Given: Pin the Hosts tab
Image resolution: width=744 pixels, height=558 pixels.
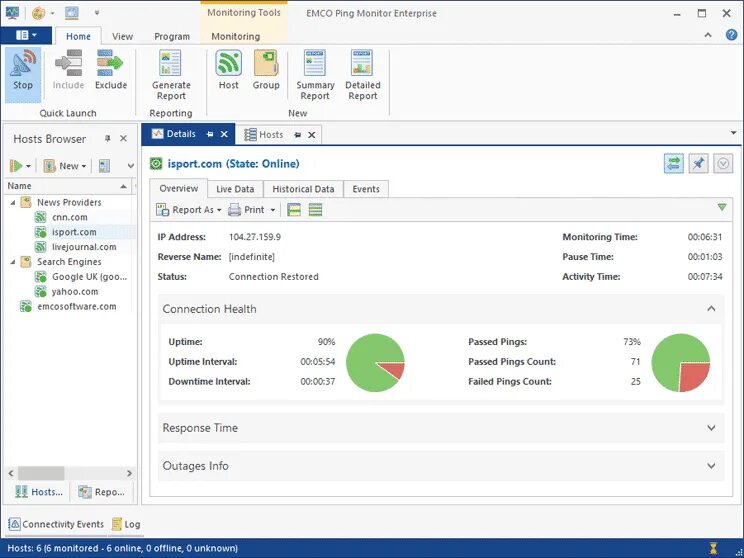Looking at the screenshot, I should click(298, 135).
